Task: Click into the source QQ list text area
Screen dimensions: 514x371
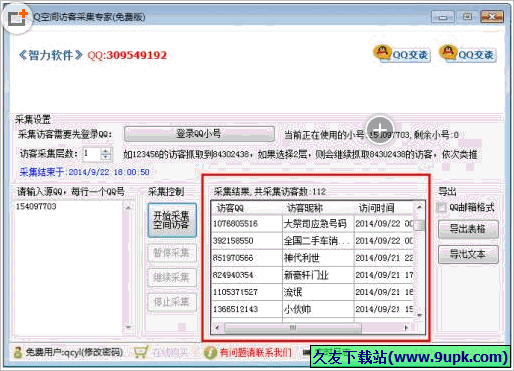Action: 69,267
